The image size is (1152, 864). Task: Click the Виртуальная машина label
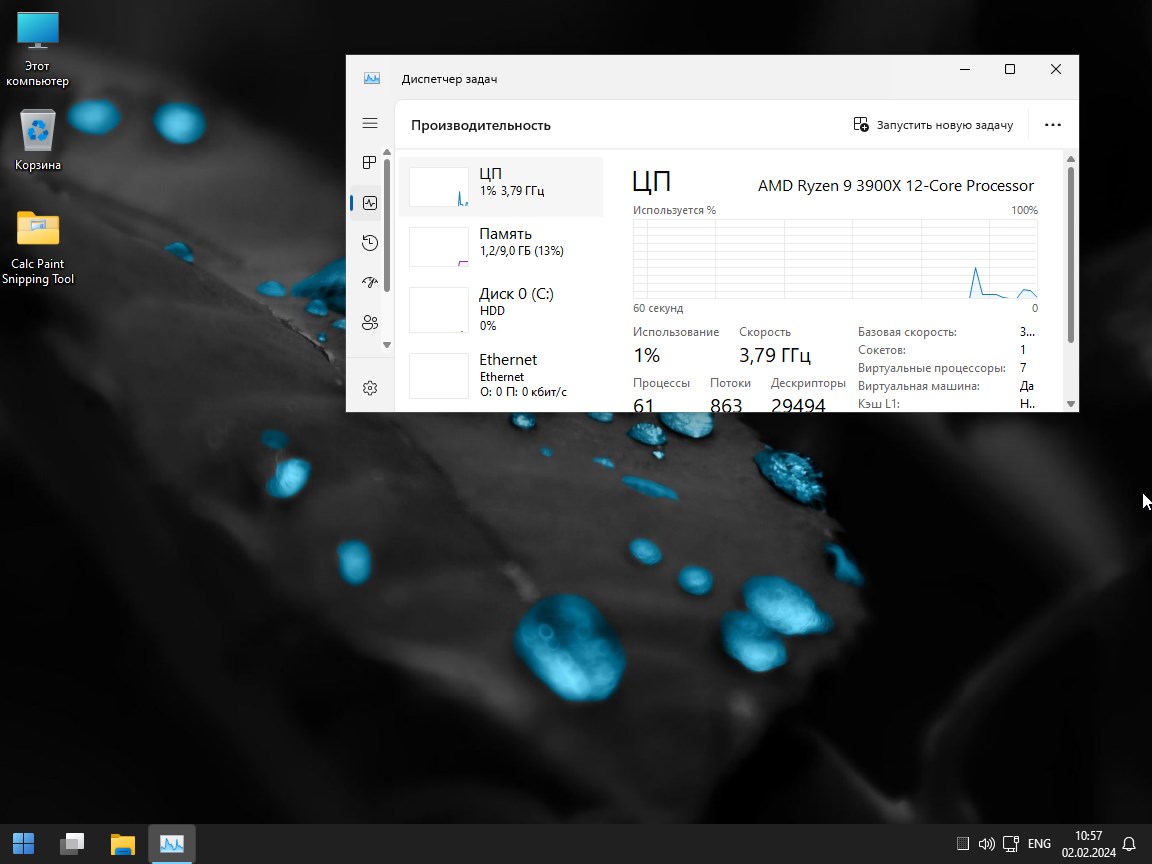918,386
